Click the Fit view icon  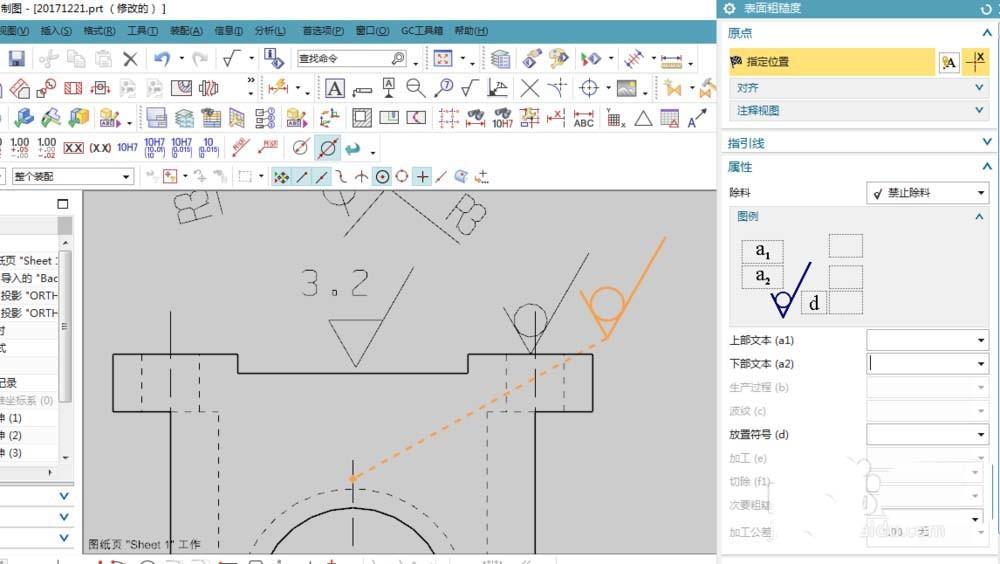[x=443, y=59]
